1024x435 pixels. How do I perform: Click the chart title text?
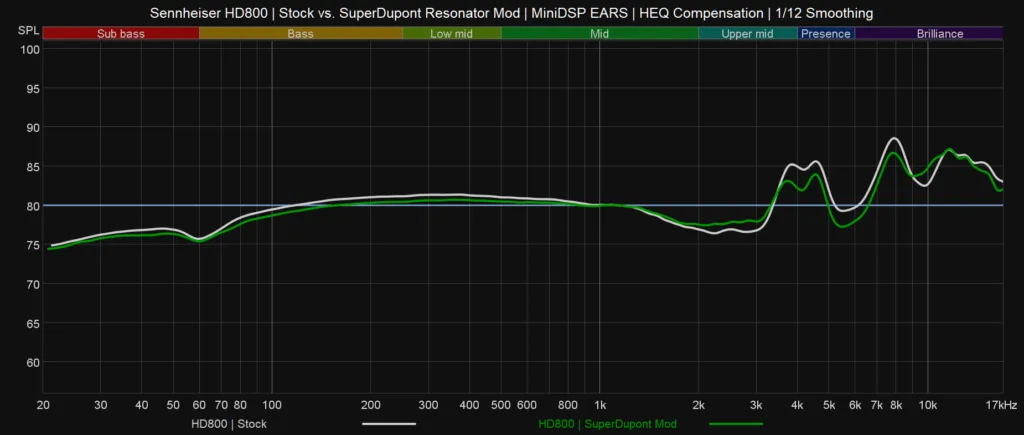[x=511, y=13]
